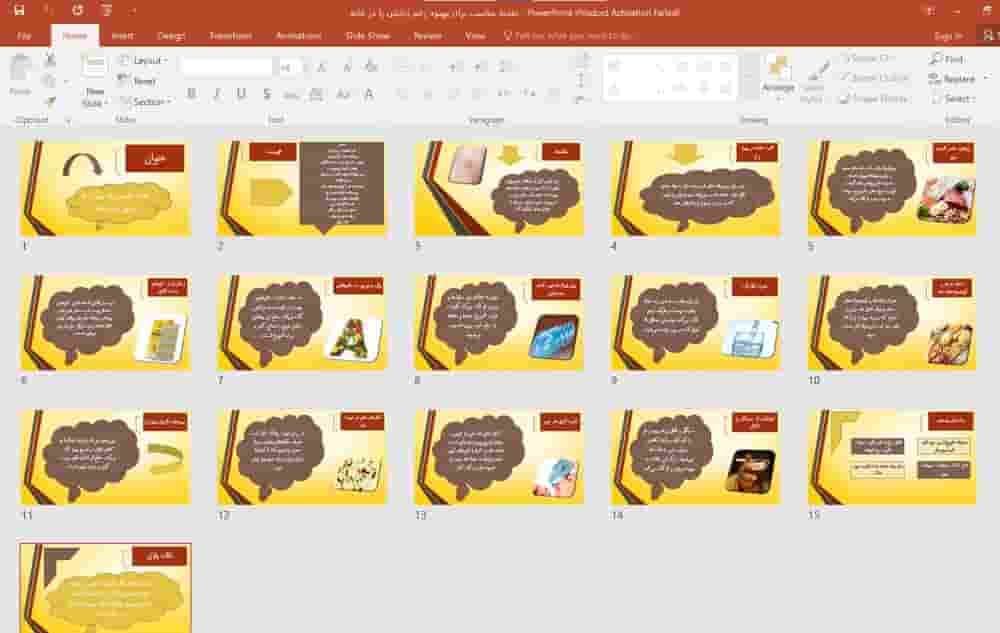
Task: Switch to the Insert tab
Action: tap(122, 36)
